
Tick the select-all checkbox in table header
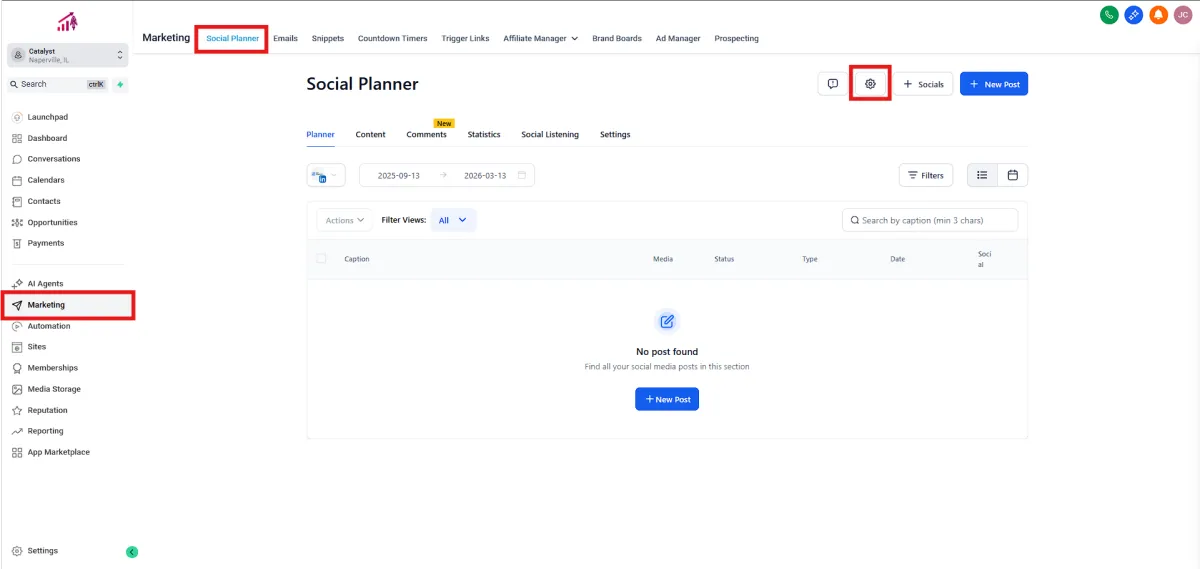click(x=321, y=258)
